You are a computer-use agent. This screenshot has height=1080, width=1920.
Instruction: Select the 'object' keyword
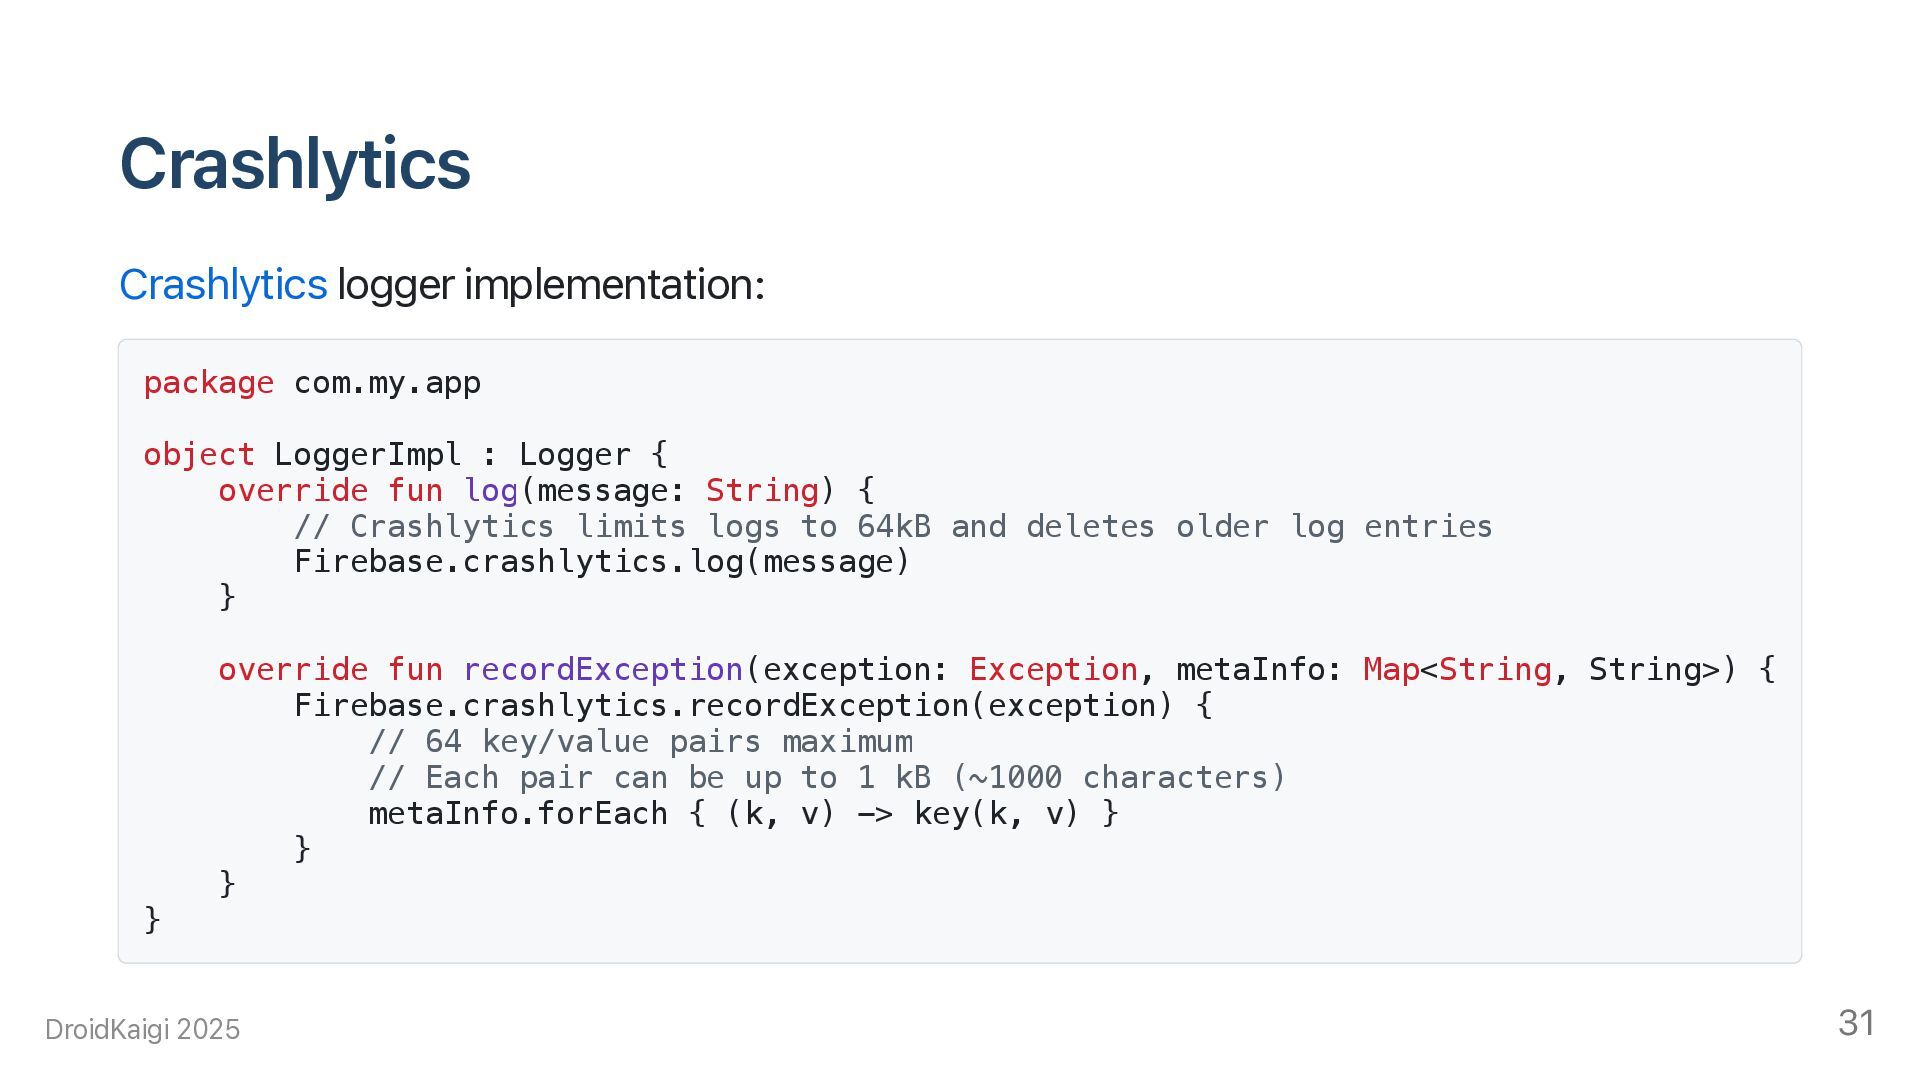(199, 455)
